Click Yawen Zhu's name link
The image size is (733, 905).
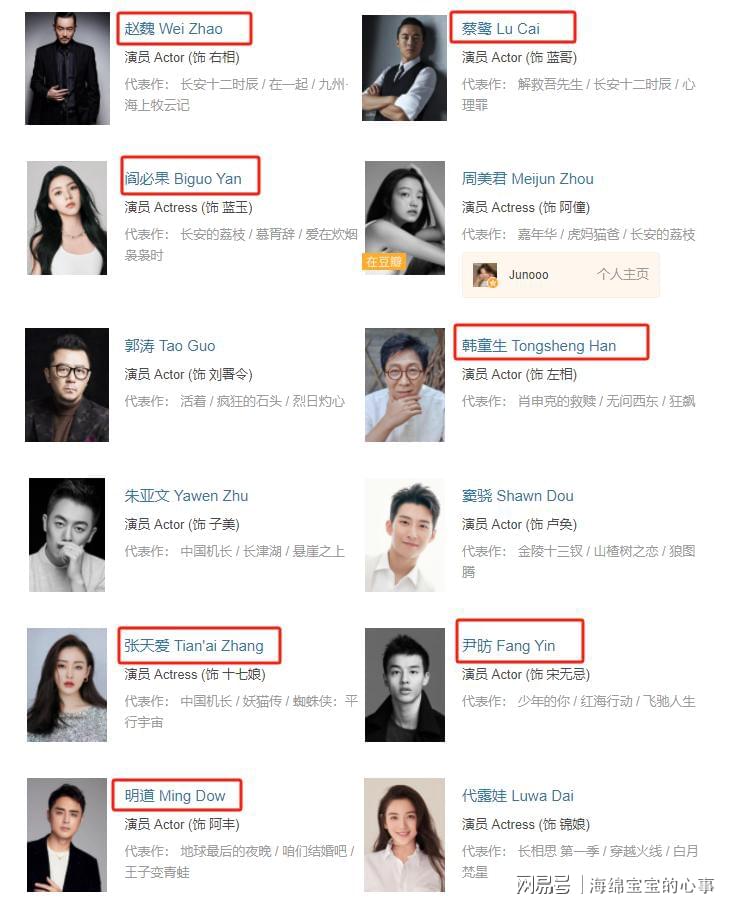tap(186, 496)
